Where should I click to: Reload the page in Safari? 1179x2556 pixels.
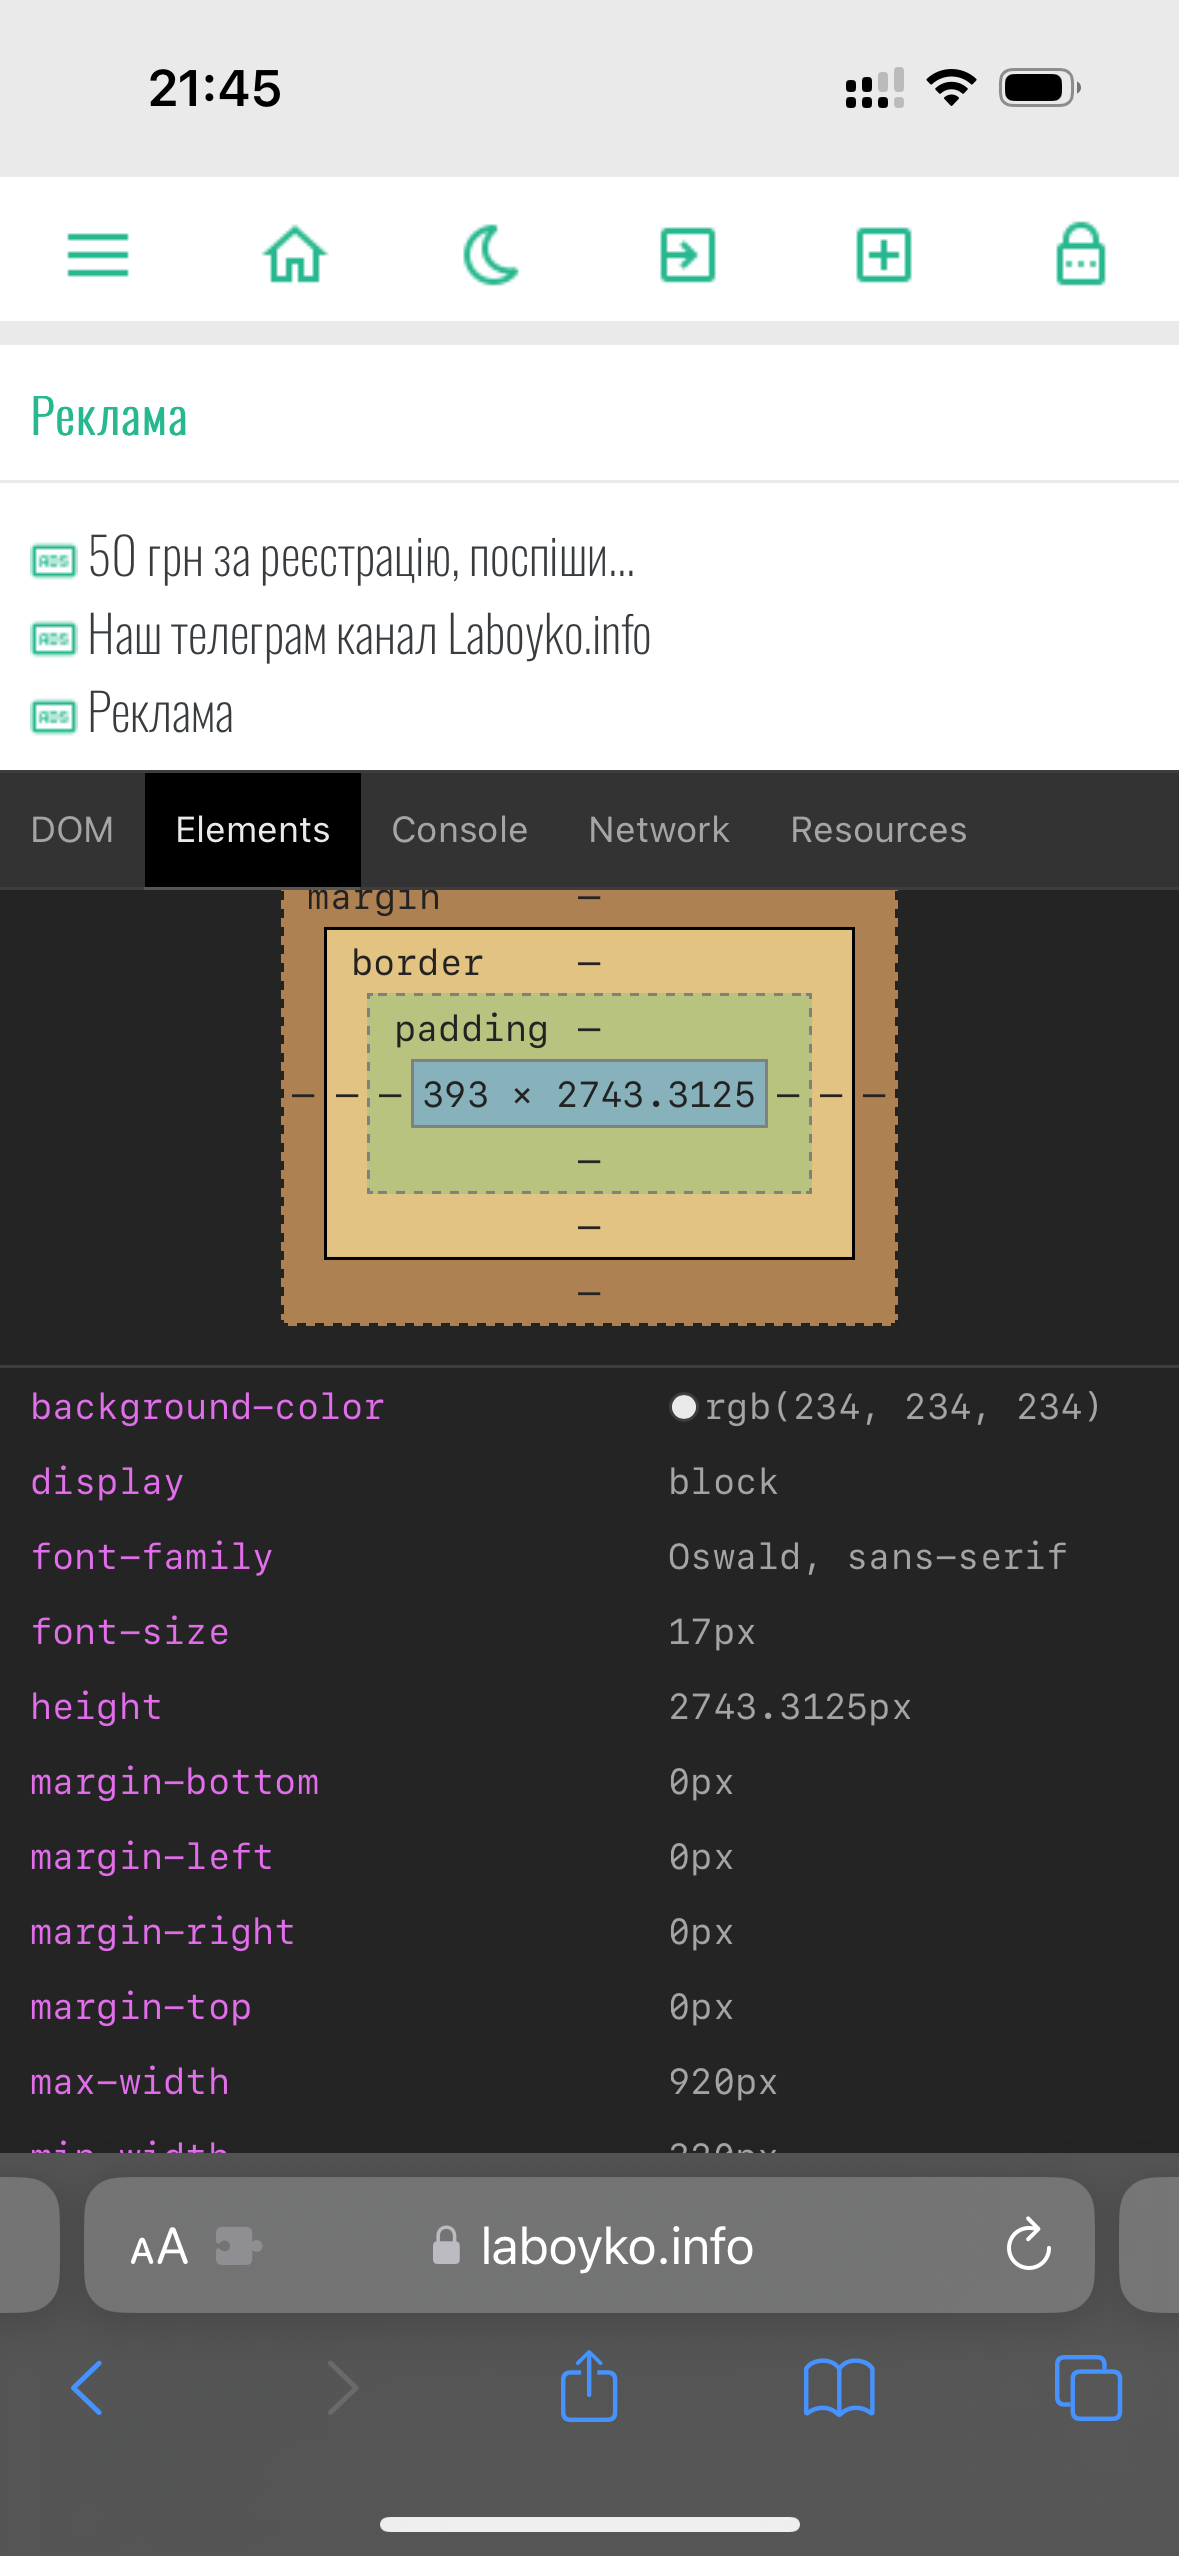click(1028, 2247)
